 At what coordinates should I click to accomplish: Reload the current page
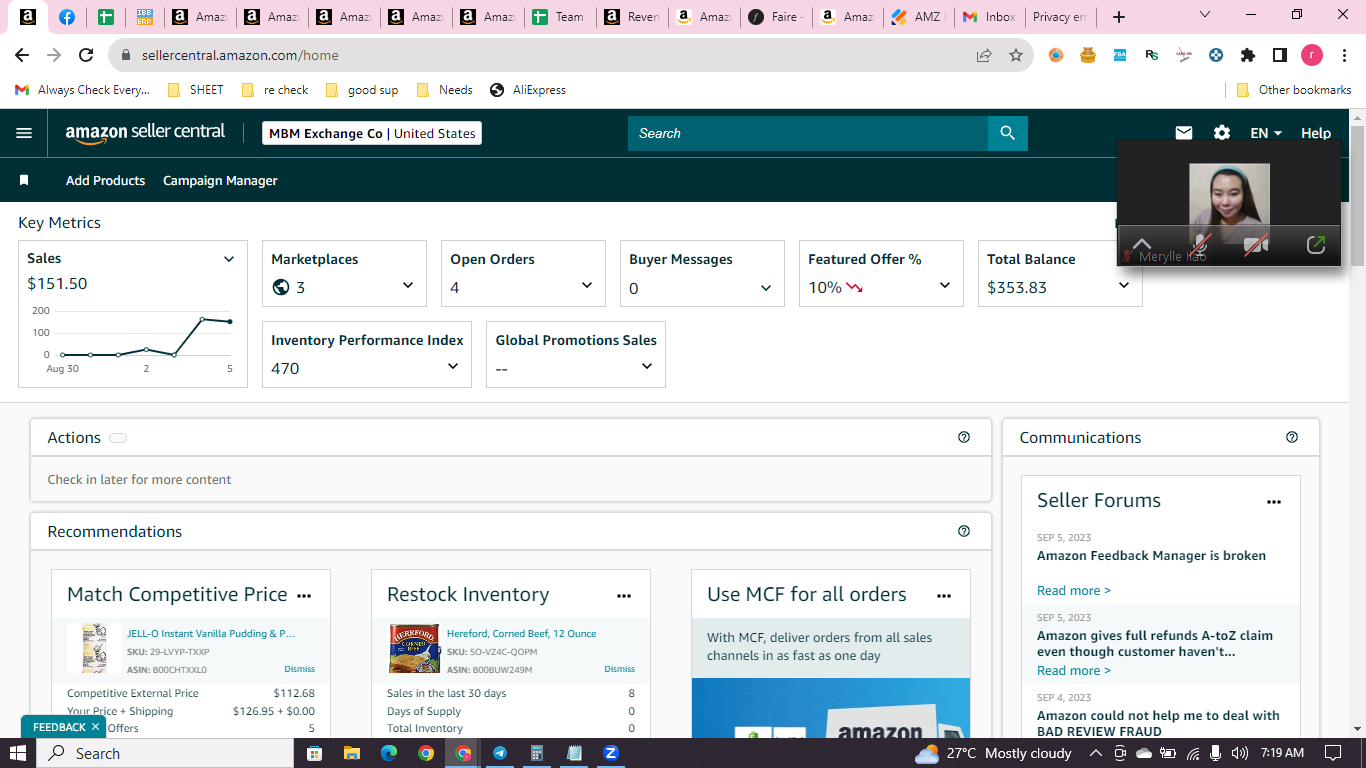click(86, 56)
